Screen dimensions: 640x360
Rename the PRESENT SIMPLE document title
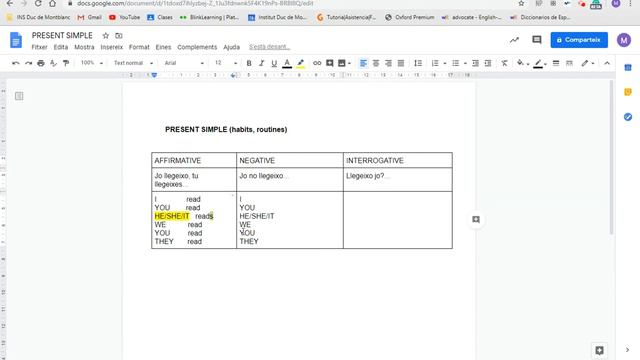pyautogui.click(x=62, y=36)
